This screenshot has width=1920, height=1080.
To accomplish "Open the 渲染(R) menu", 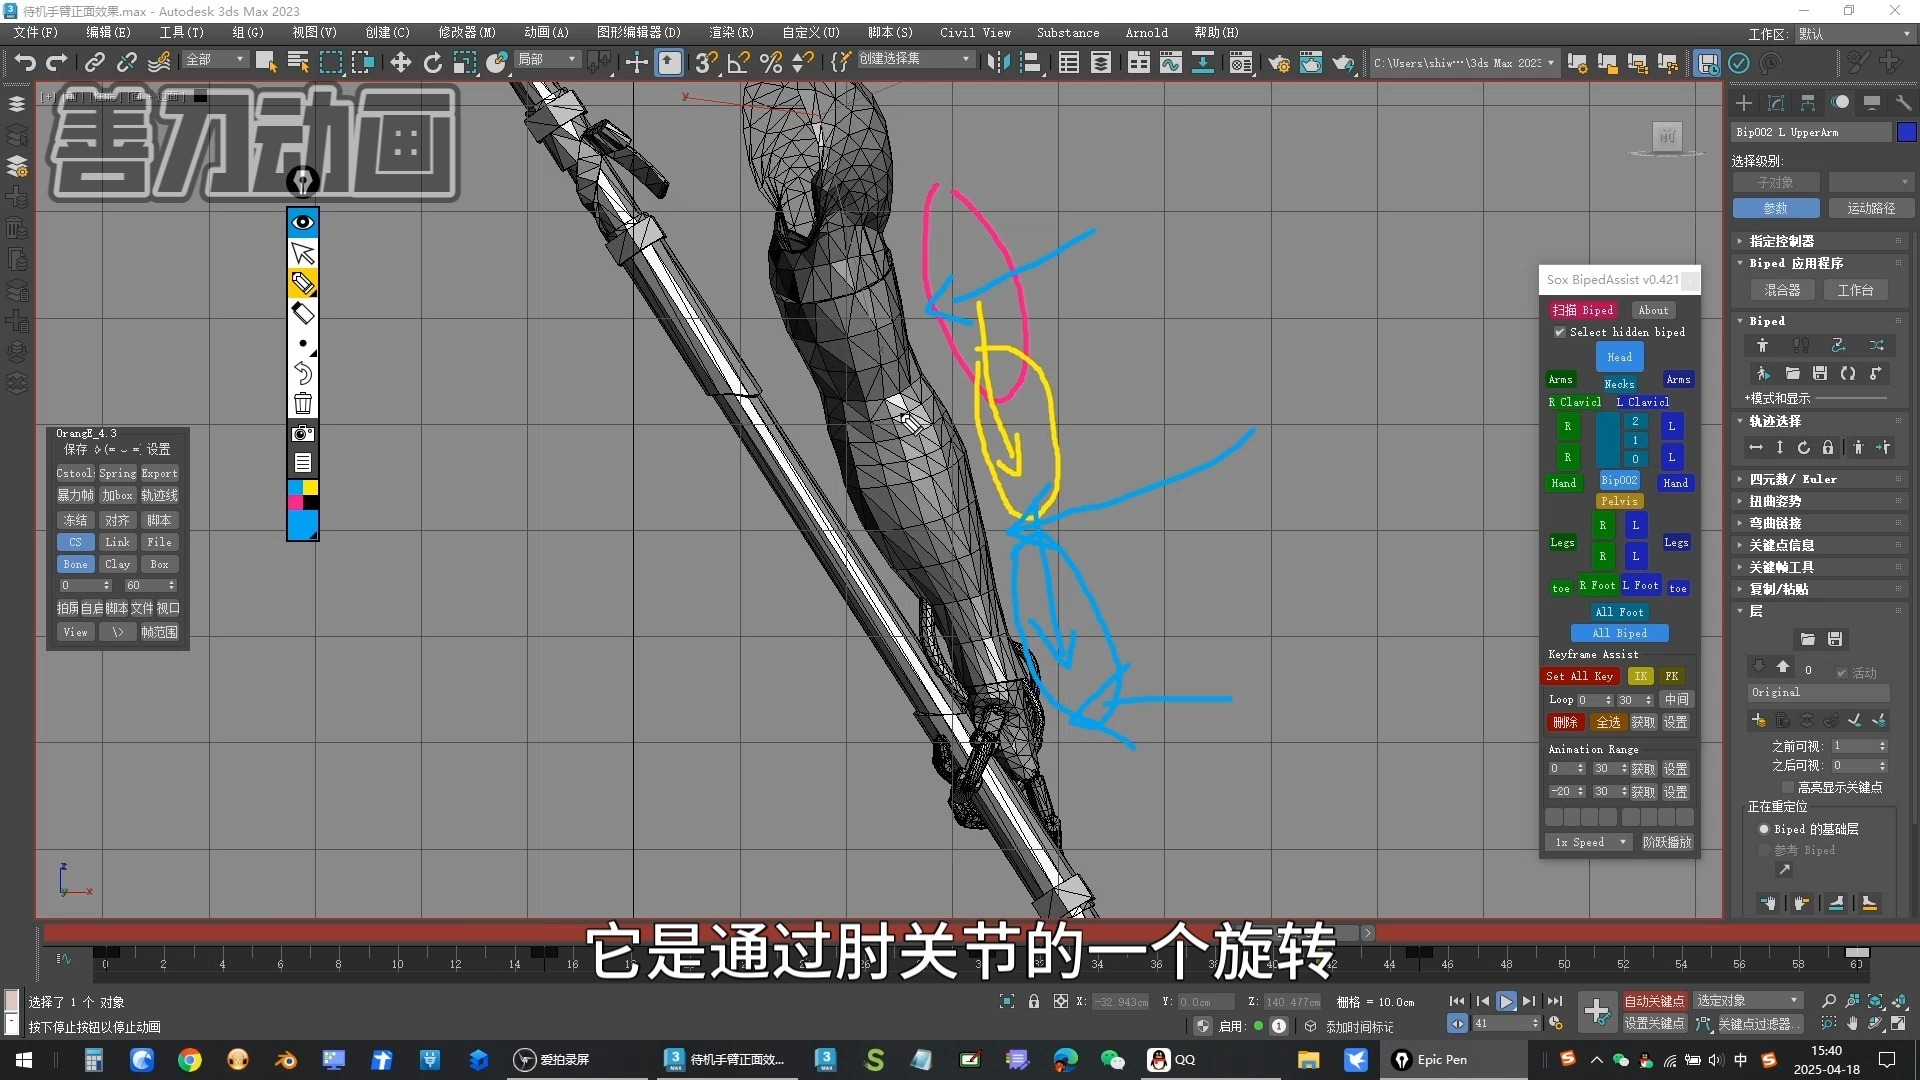I will click(731, 32).
